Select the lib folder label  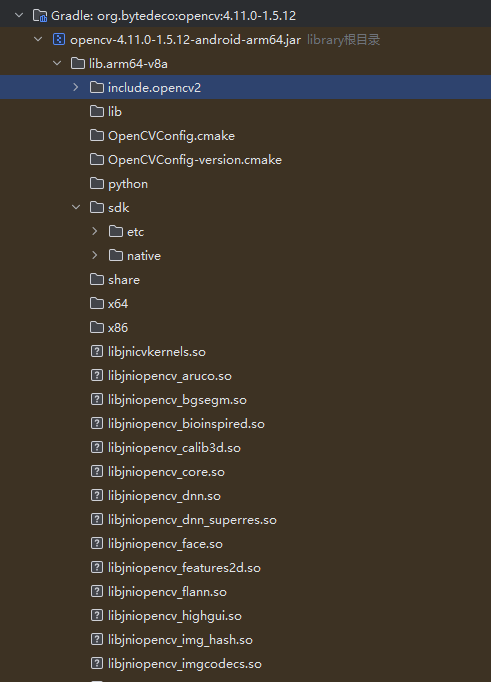click(115, 112)
